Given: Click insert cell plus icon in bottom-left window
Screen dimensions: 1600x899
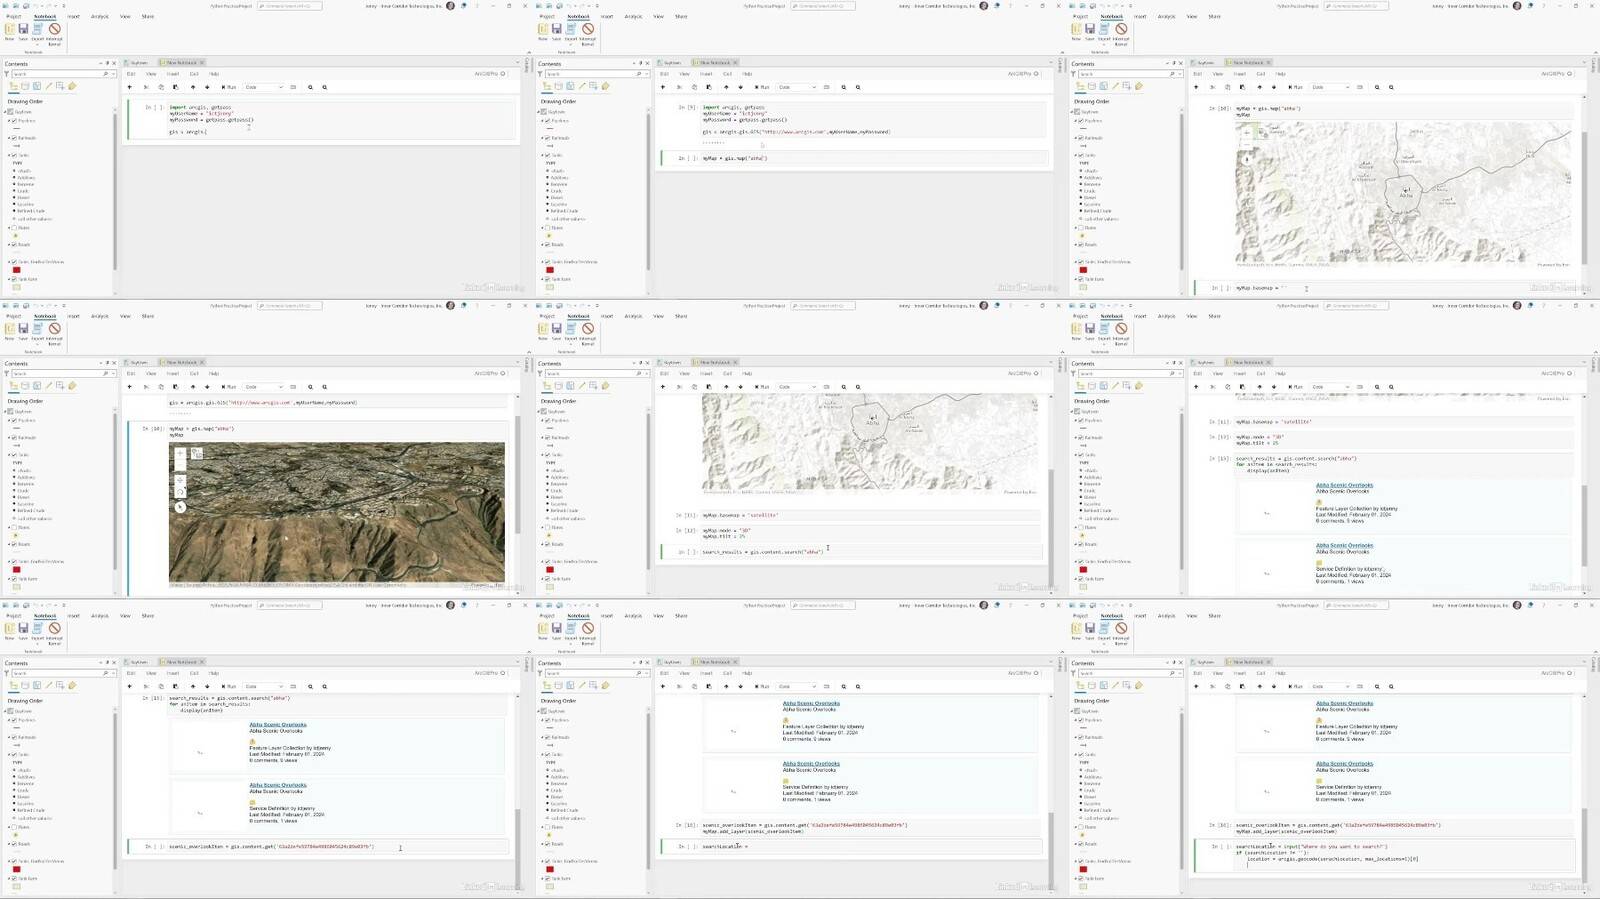Looking at the screenshot, I should pos(130,687).
